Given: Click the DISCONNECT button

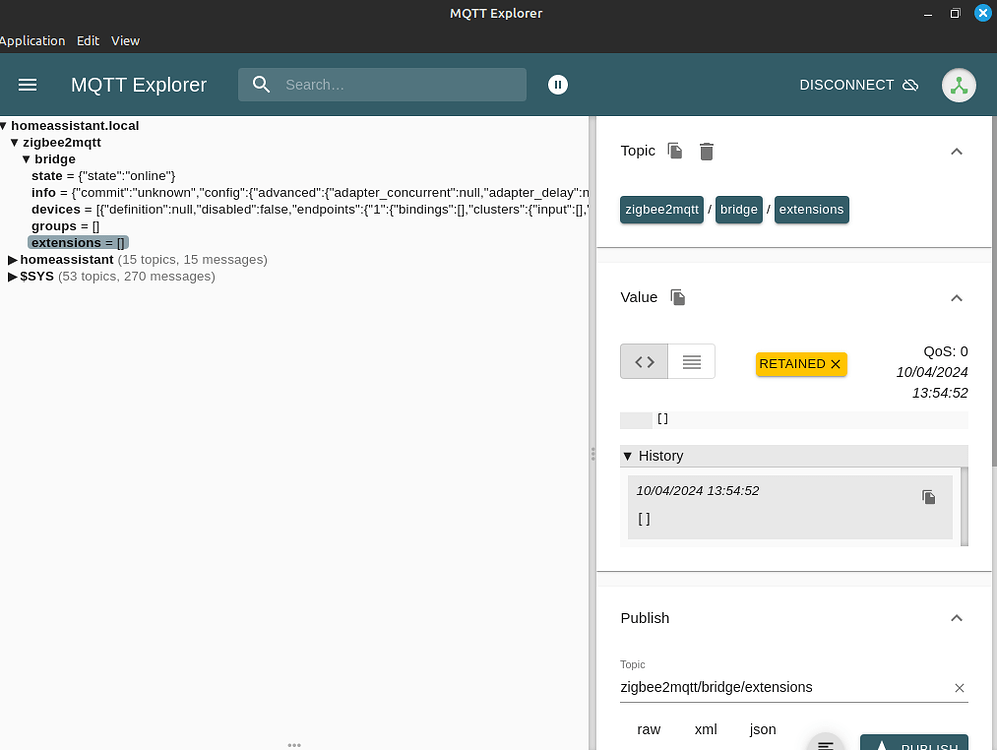Looking at the screenshot, I should 858,85.
